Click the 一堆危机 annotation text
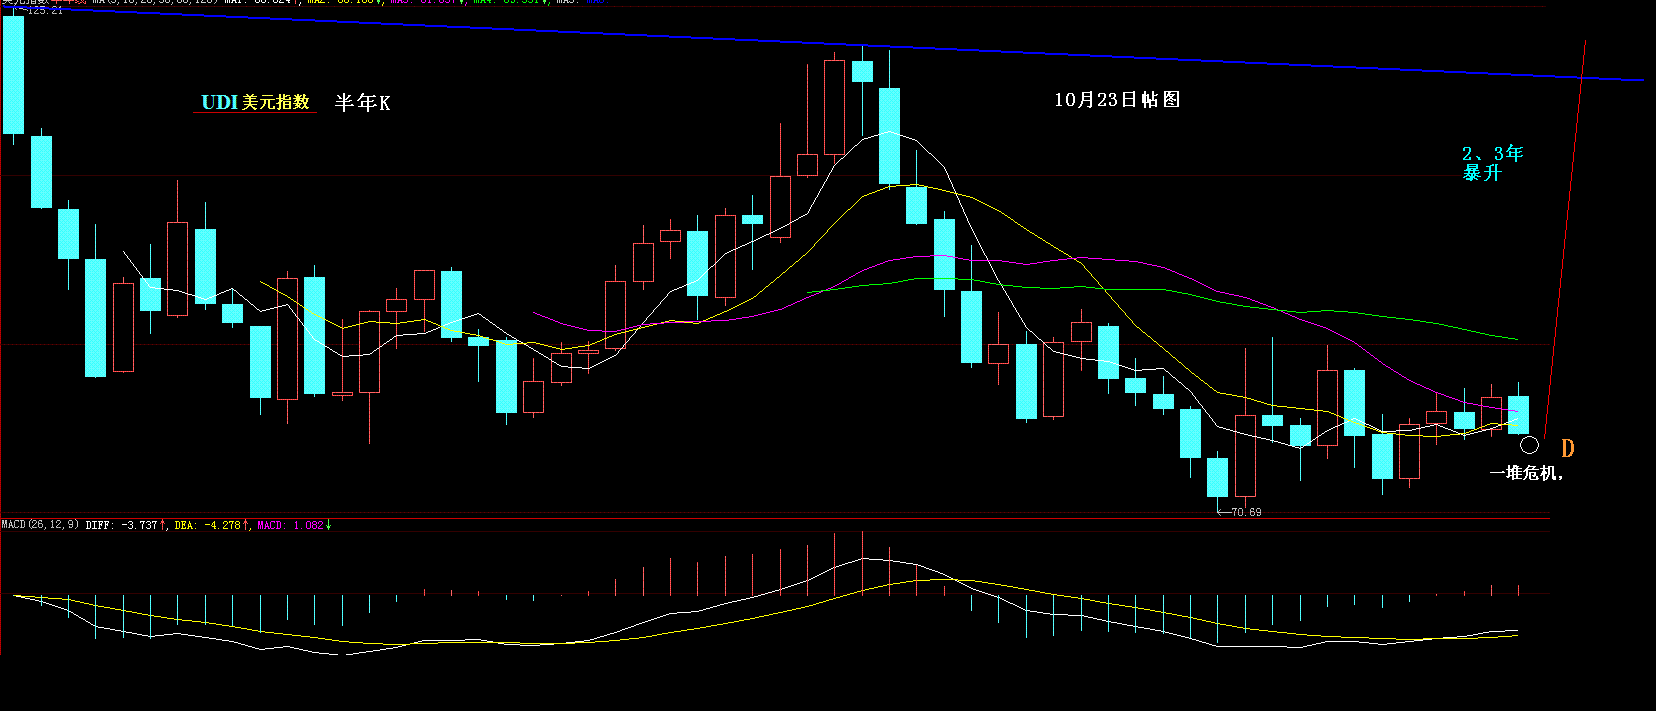Screen dimensions: 1656x711 tap(1526, 473)
